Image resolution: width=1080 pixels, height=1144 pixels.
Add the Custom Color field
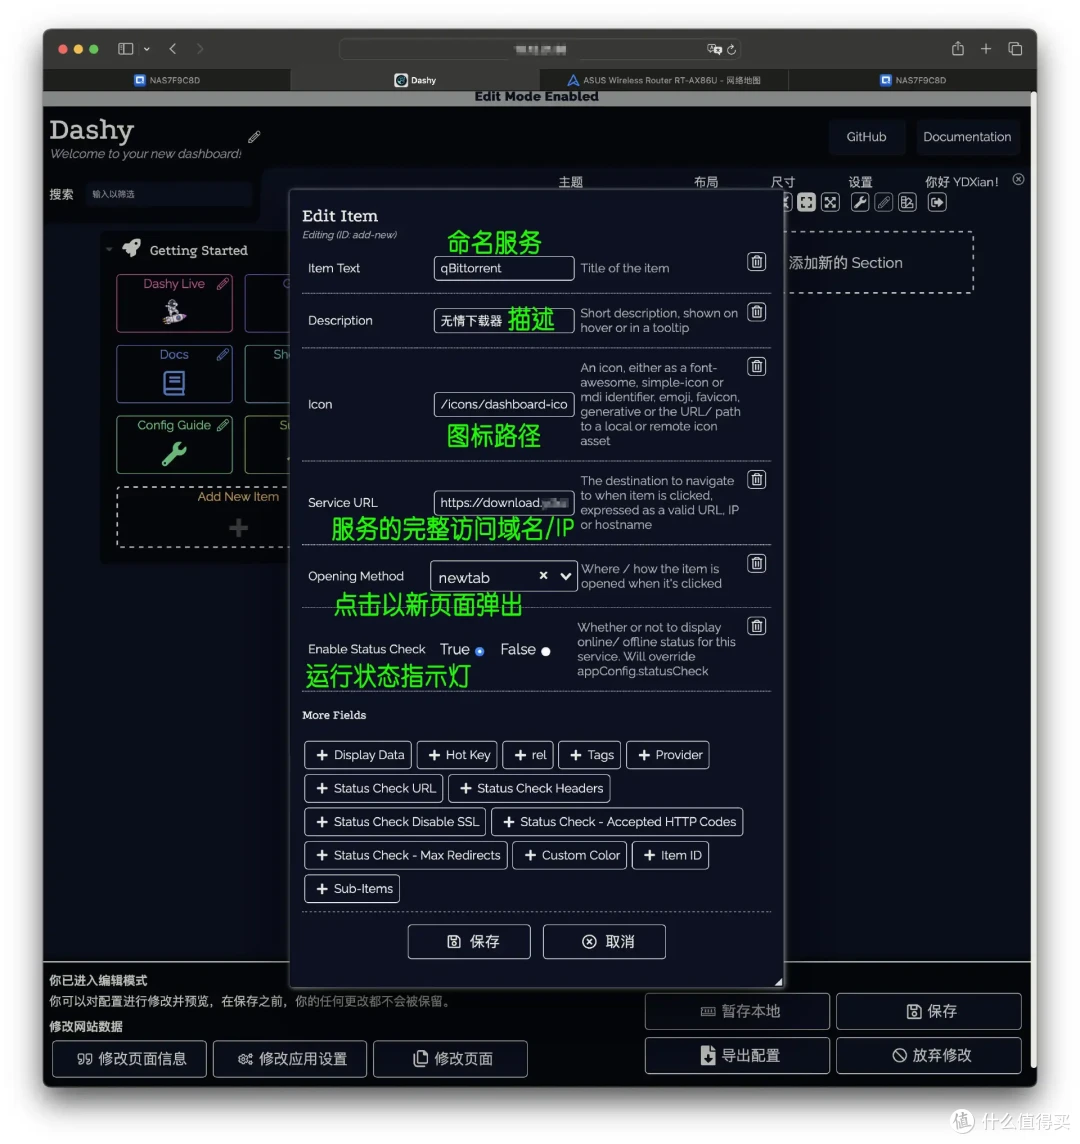[570, 855]
